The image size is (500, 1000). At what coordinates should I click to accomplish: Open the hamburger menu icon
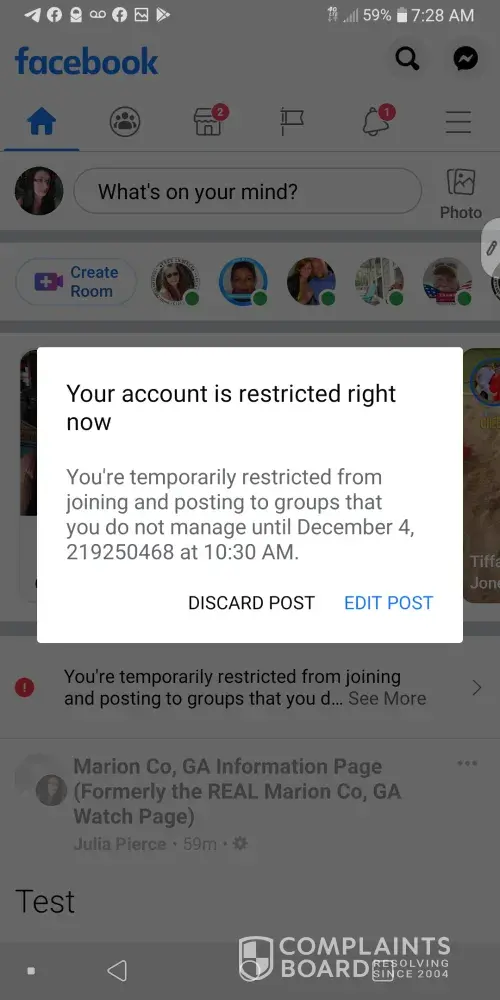pos(459,122)
